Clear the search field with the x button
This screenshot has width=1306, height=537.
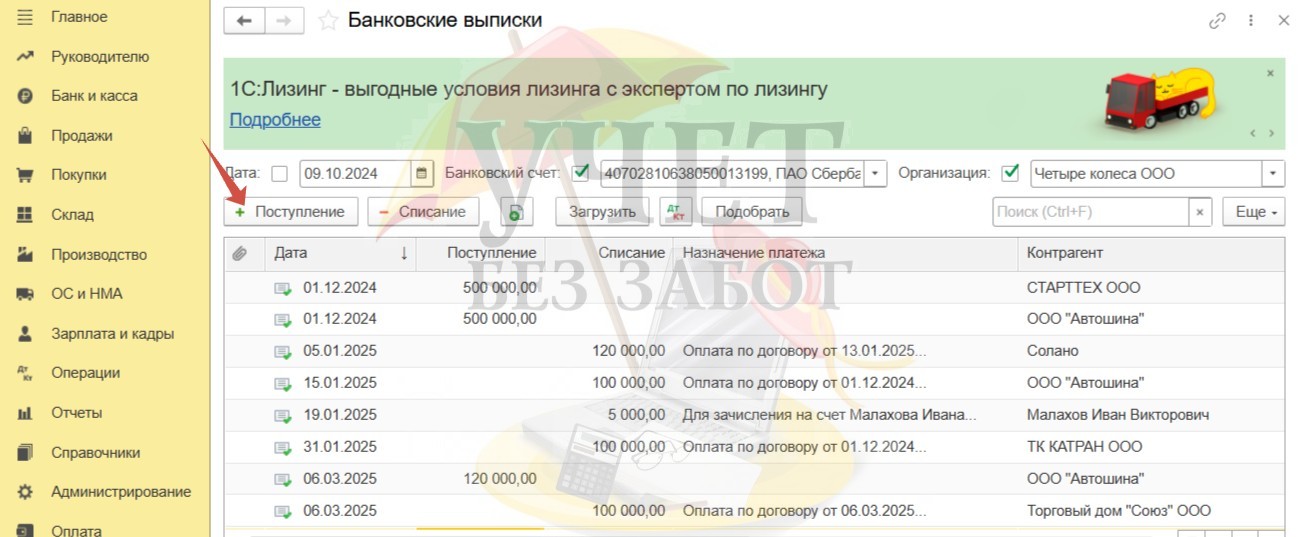point(1200,212)
